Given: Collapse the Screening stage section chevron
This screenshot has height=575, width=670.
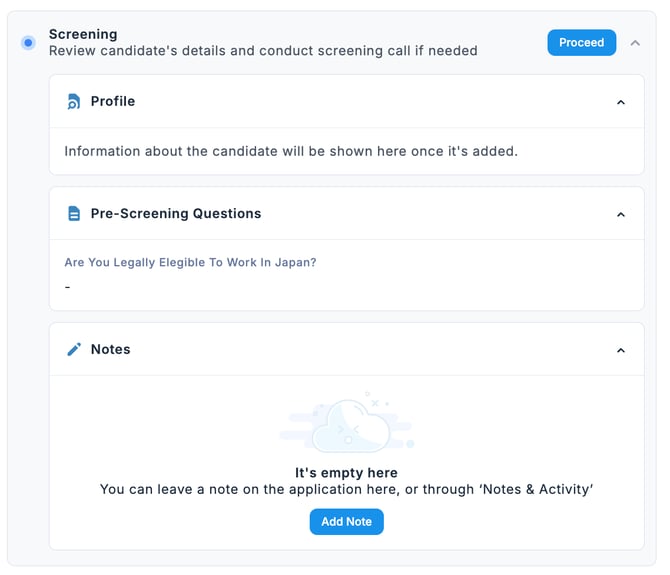Looking at the screenshot, I should (x=635, y=43).
